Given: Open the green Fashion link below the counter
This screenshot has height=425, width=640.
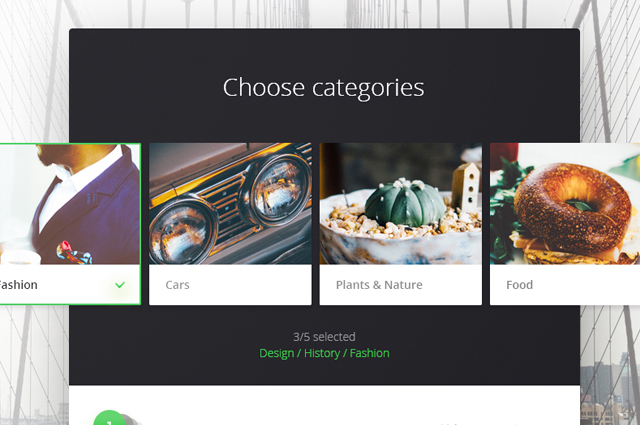Looking at the screenshot, I should (370, 353).
